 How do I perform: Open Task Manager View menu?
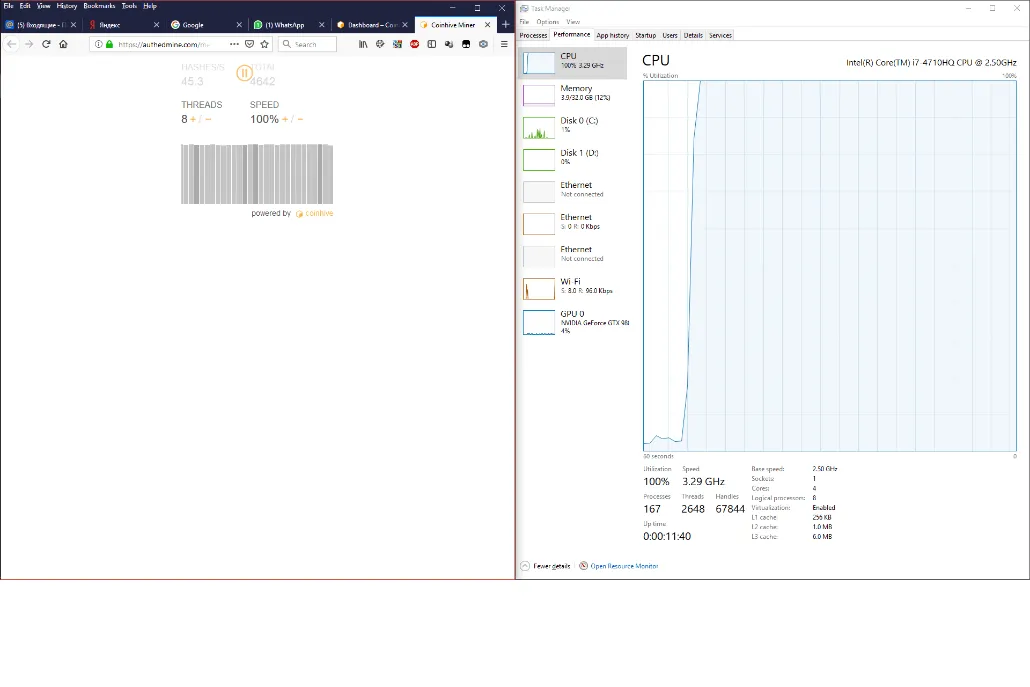coord(573,22)
